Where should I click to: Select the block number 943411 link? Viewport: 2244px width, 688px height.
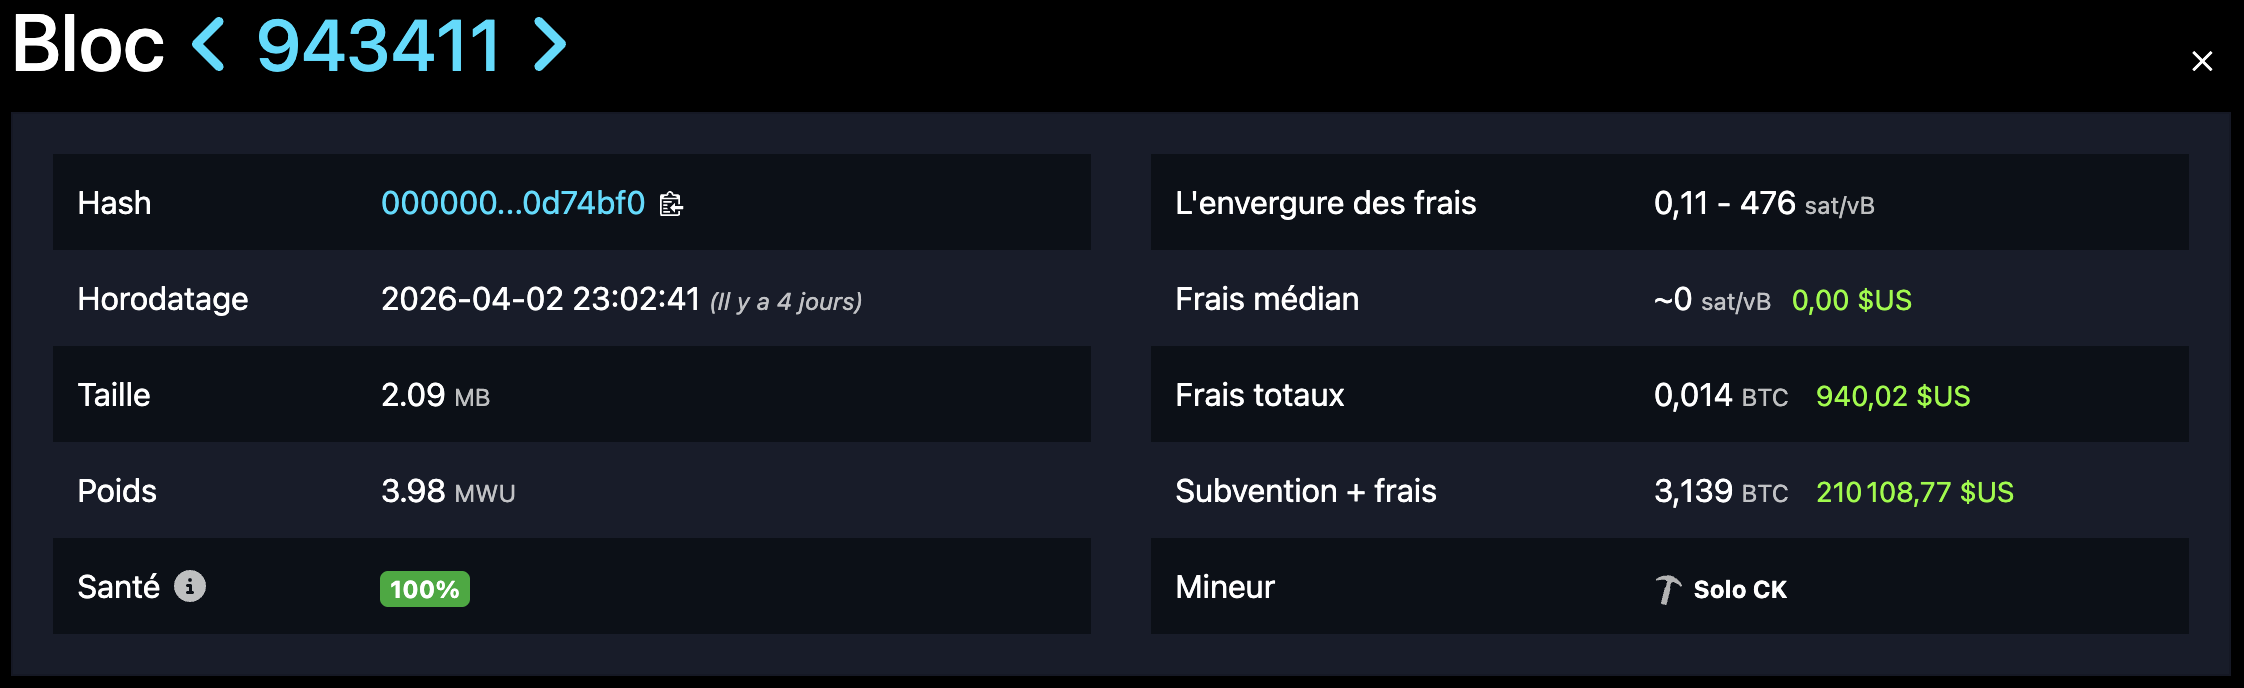coord(378,43)
